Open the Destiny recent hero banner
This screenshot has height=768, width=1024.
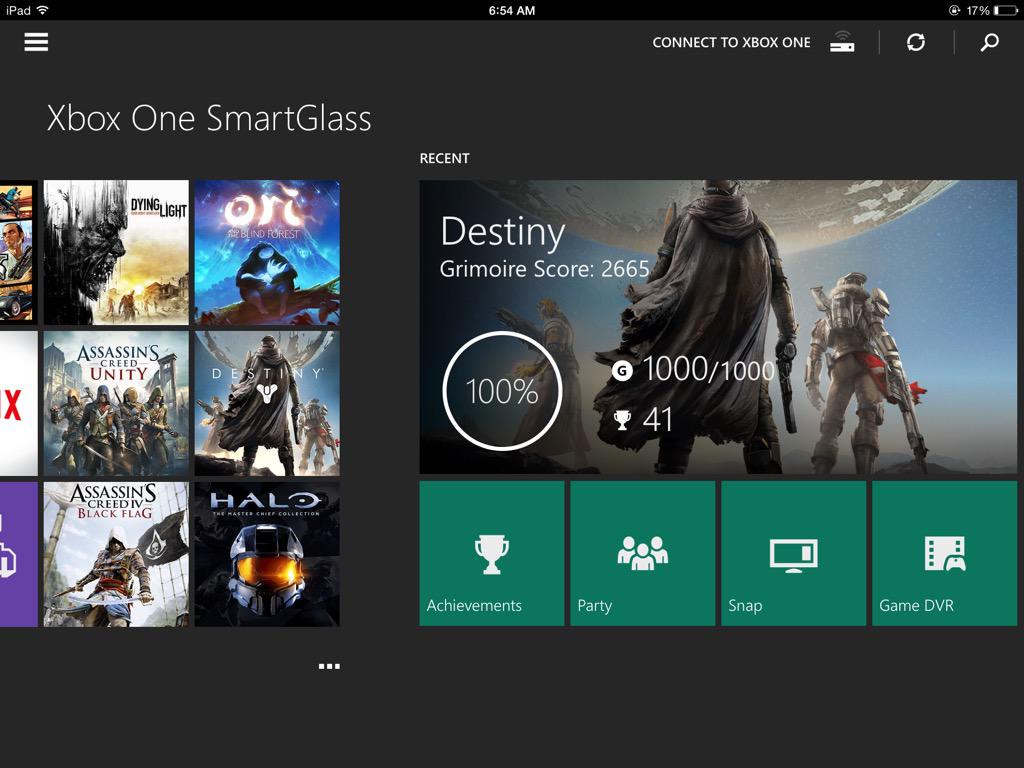click(718, 327)
